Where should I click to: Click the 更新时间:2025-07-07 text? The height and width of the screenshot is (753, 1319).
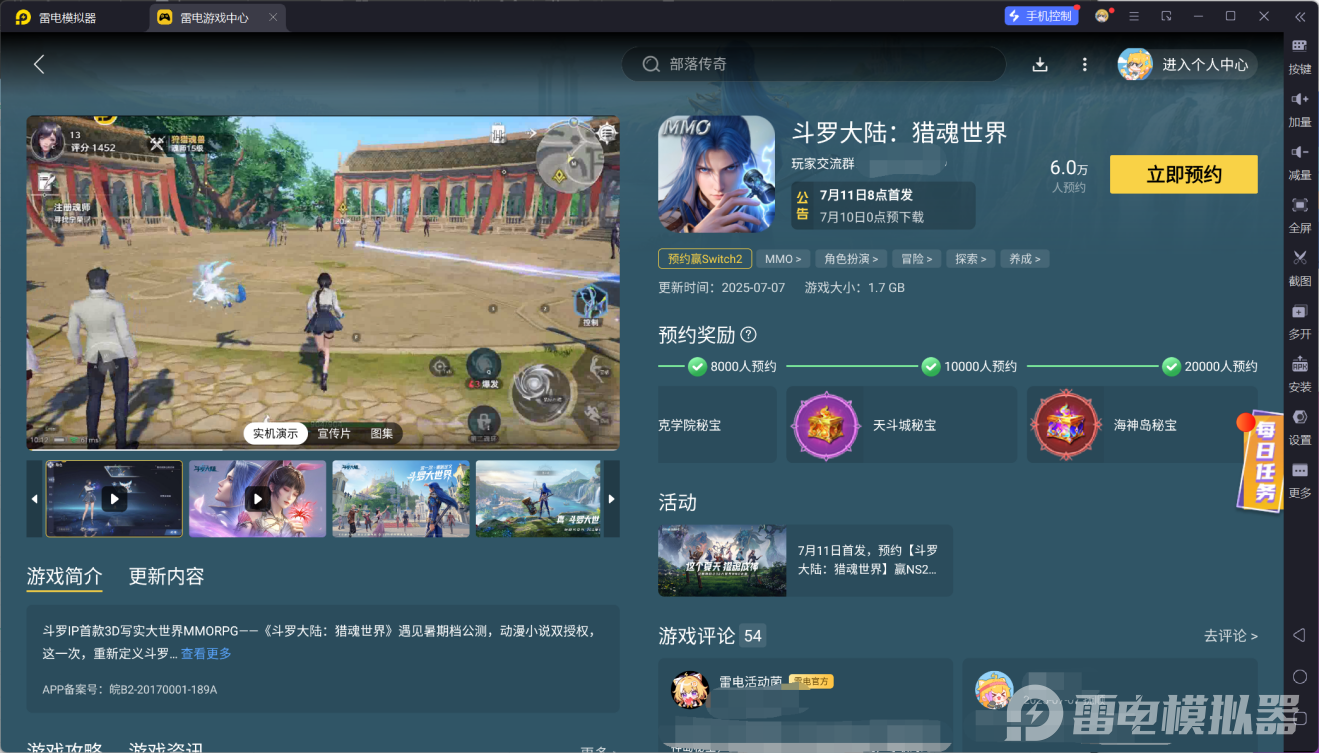722,288
